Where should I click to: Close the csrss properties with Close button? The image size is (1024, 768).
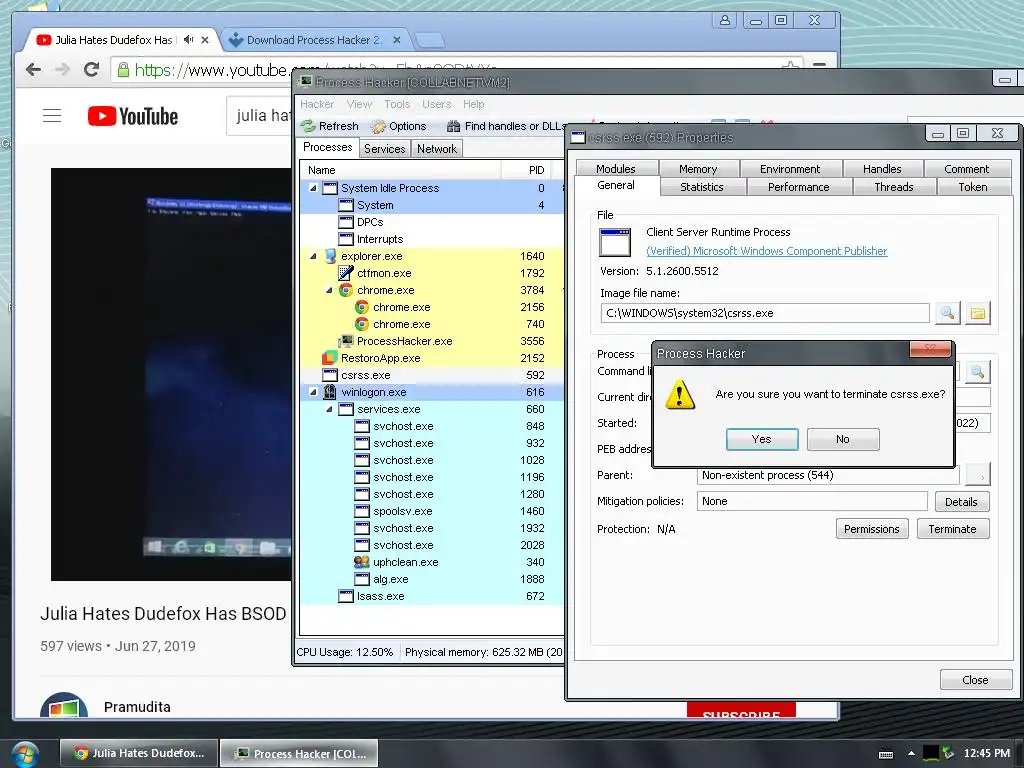975,680
